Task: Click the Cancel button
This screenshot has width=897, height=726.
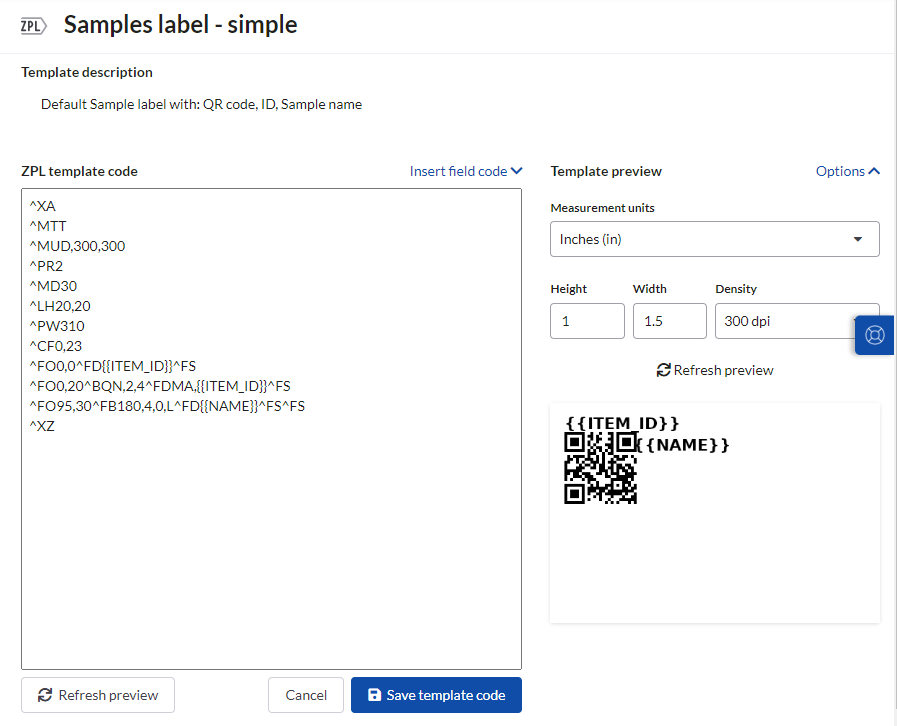Action: click(x=306, y=695)
